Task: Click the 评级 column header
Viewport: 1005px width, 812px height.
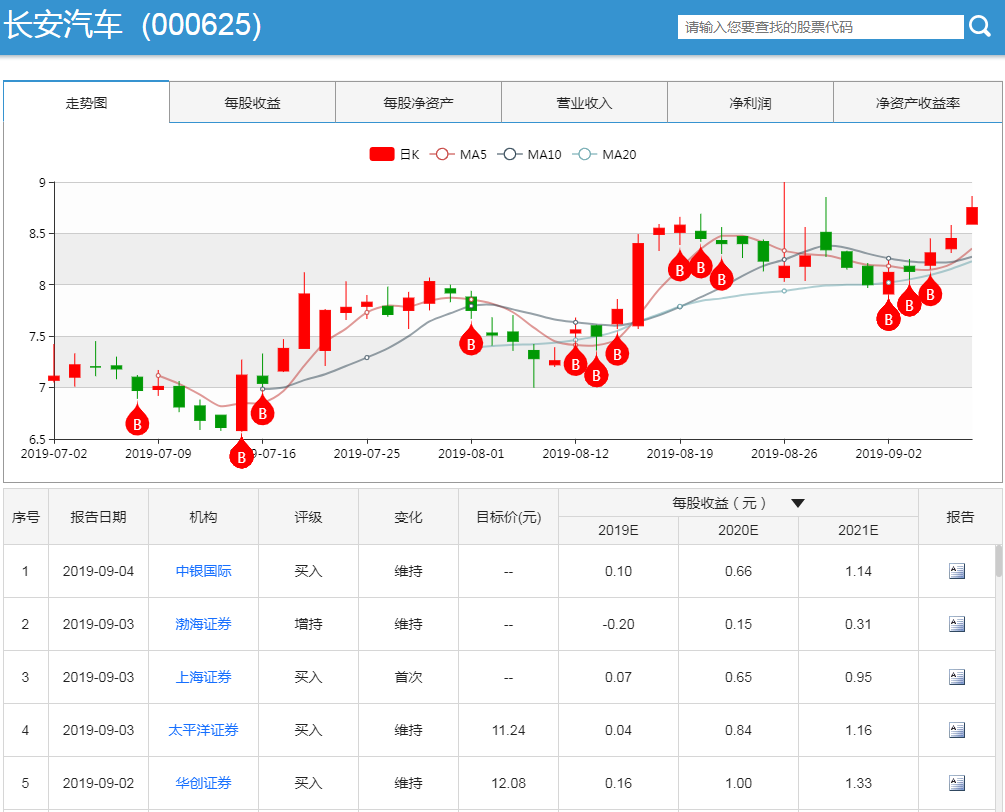Action: (x=308, y=517)
